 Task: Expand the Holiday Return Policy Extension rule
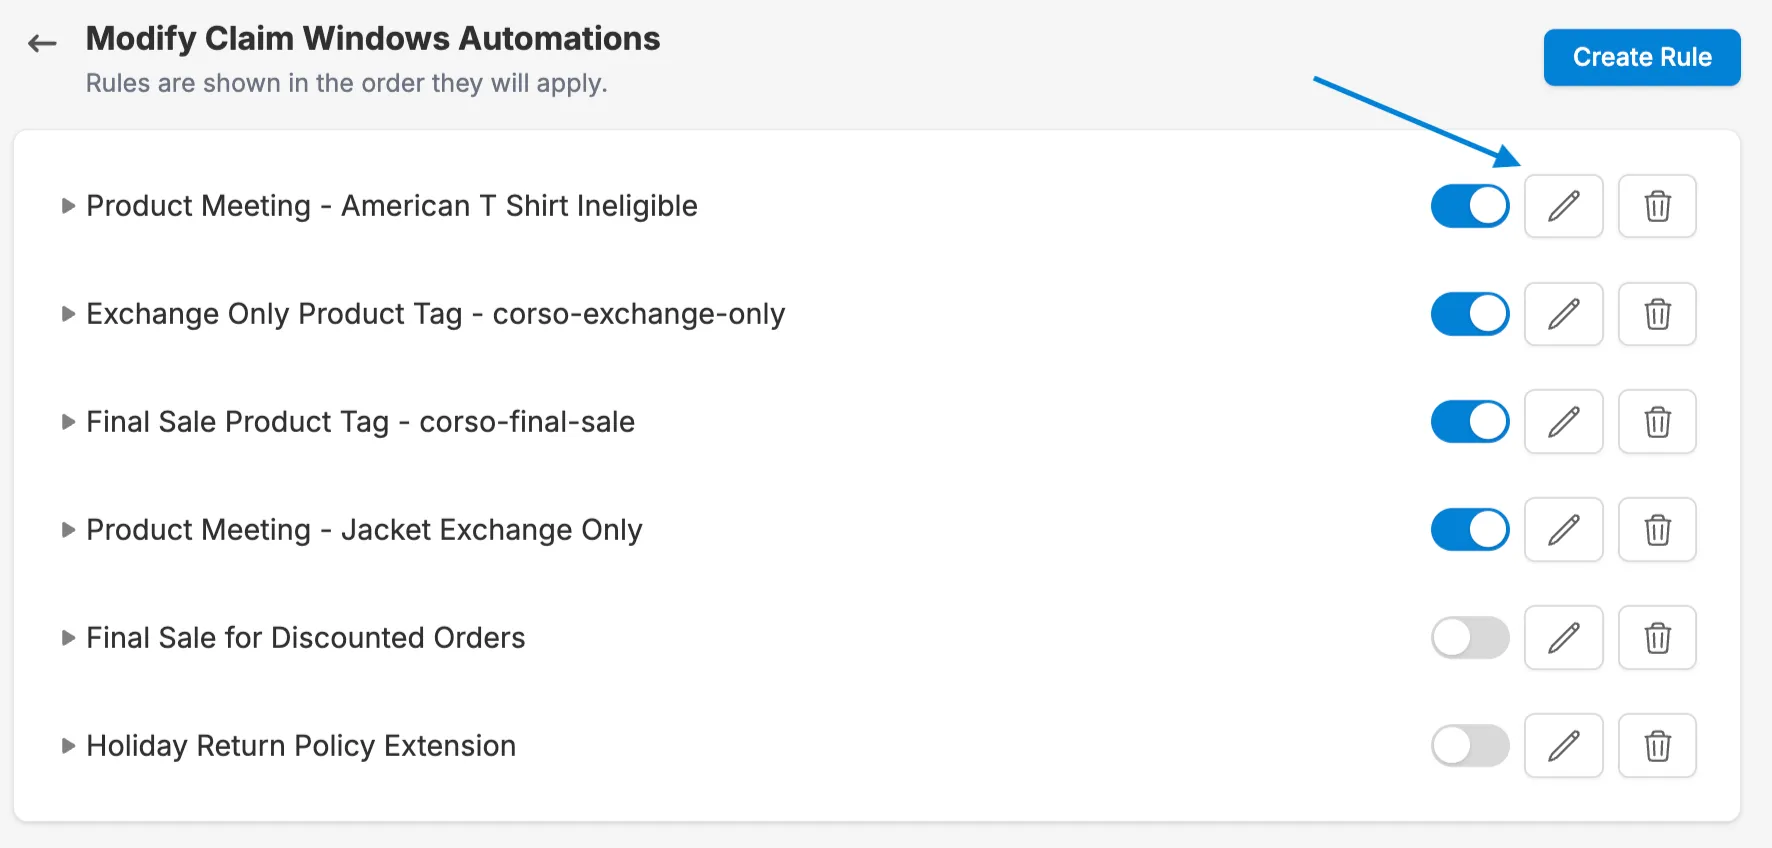(x=68, y=745)
